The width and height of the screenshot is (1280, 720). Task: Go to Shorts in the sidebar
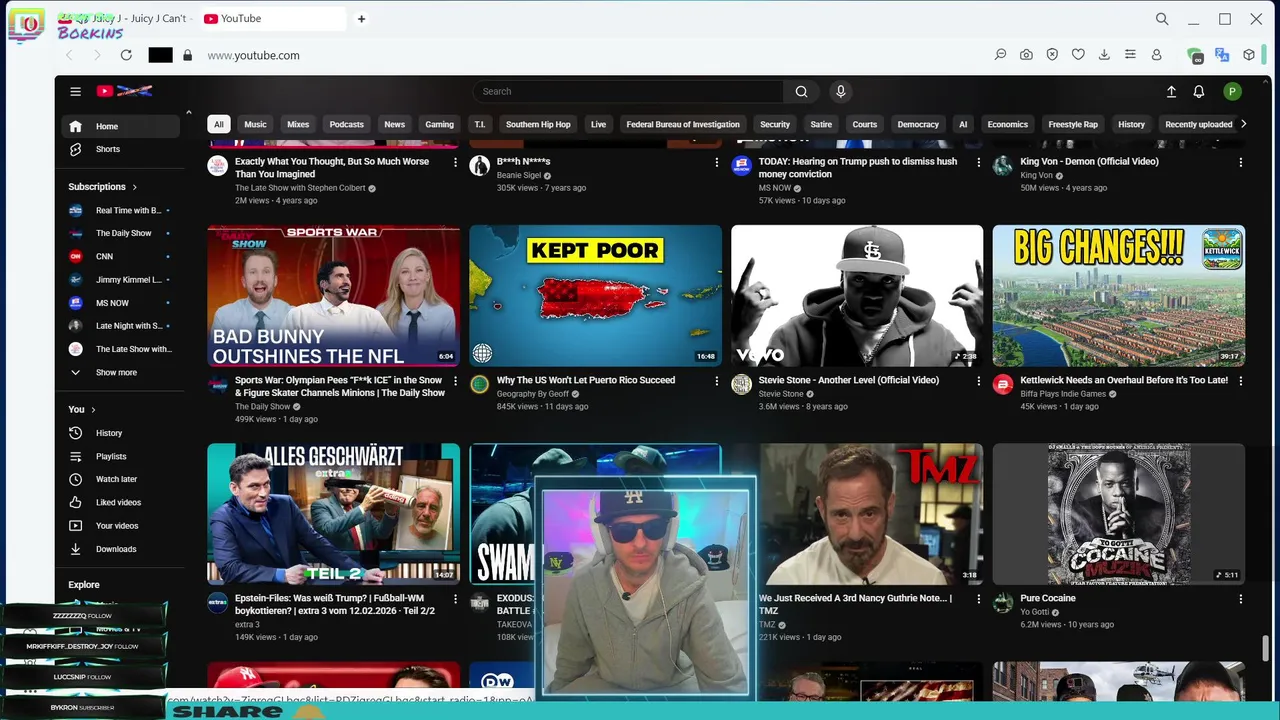point(107,149)
